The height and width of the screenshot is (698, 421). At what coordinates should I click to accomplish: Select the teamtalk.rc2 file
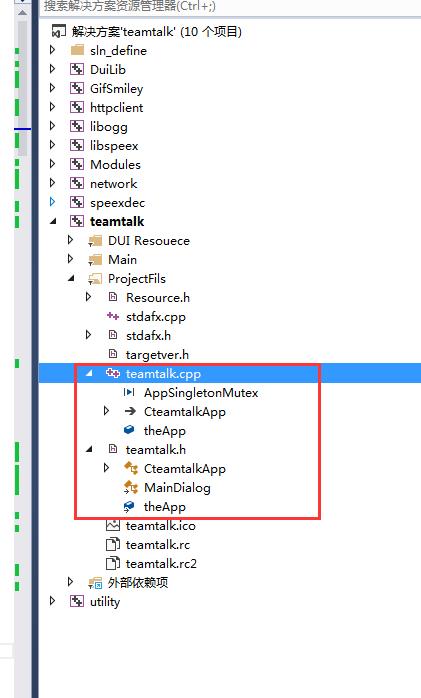tap(161, 564)
